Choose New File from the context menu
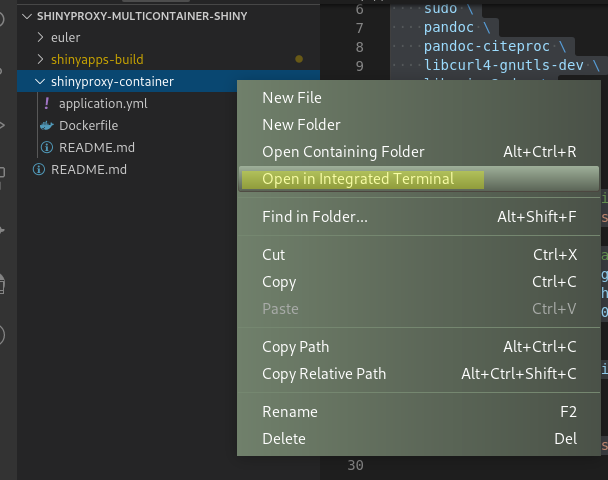 click(292, 97)
